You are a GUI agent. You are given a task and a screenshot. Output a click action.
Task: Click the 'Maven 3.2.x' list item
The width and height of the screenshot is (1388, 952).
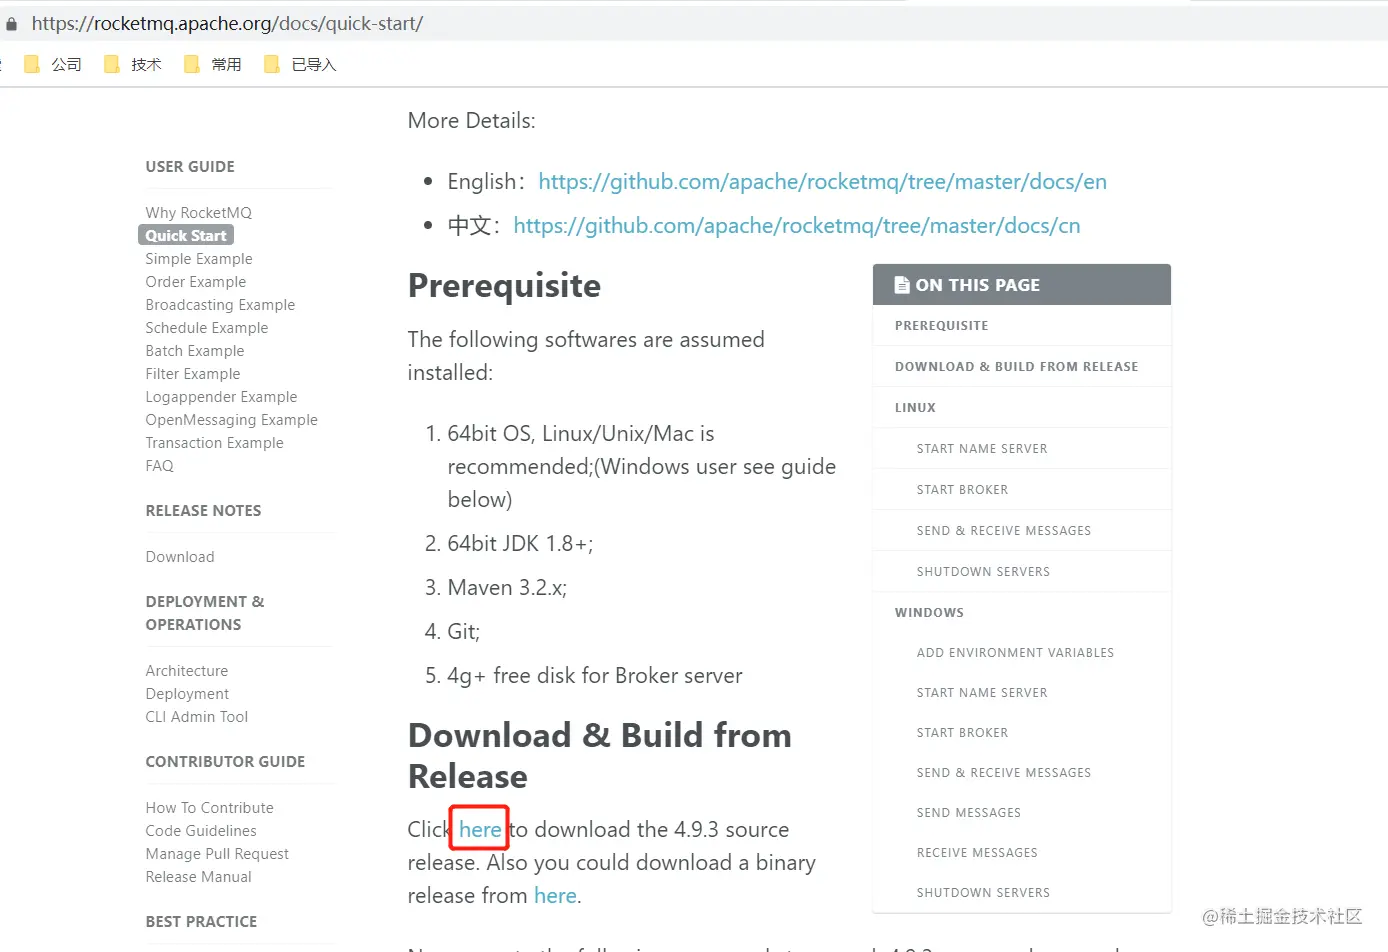pos(507,587)
